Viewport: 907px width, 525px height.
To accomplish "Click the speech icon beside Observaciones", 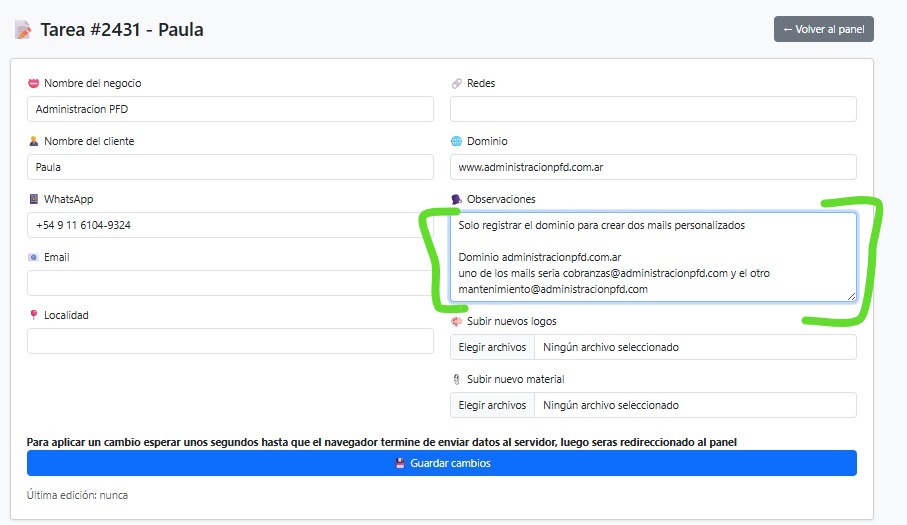I will coord(456,199).
